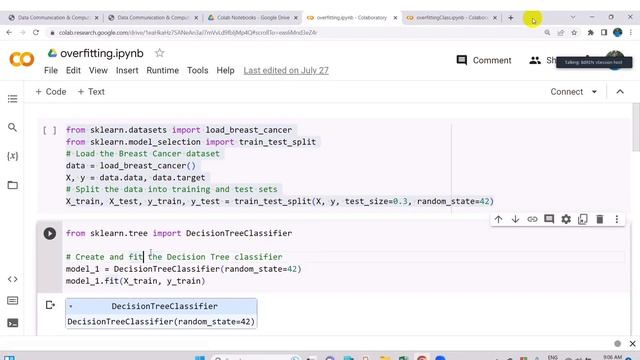Open the Edit menu
The image size is (640, 360).
coord(73,70)
